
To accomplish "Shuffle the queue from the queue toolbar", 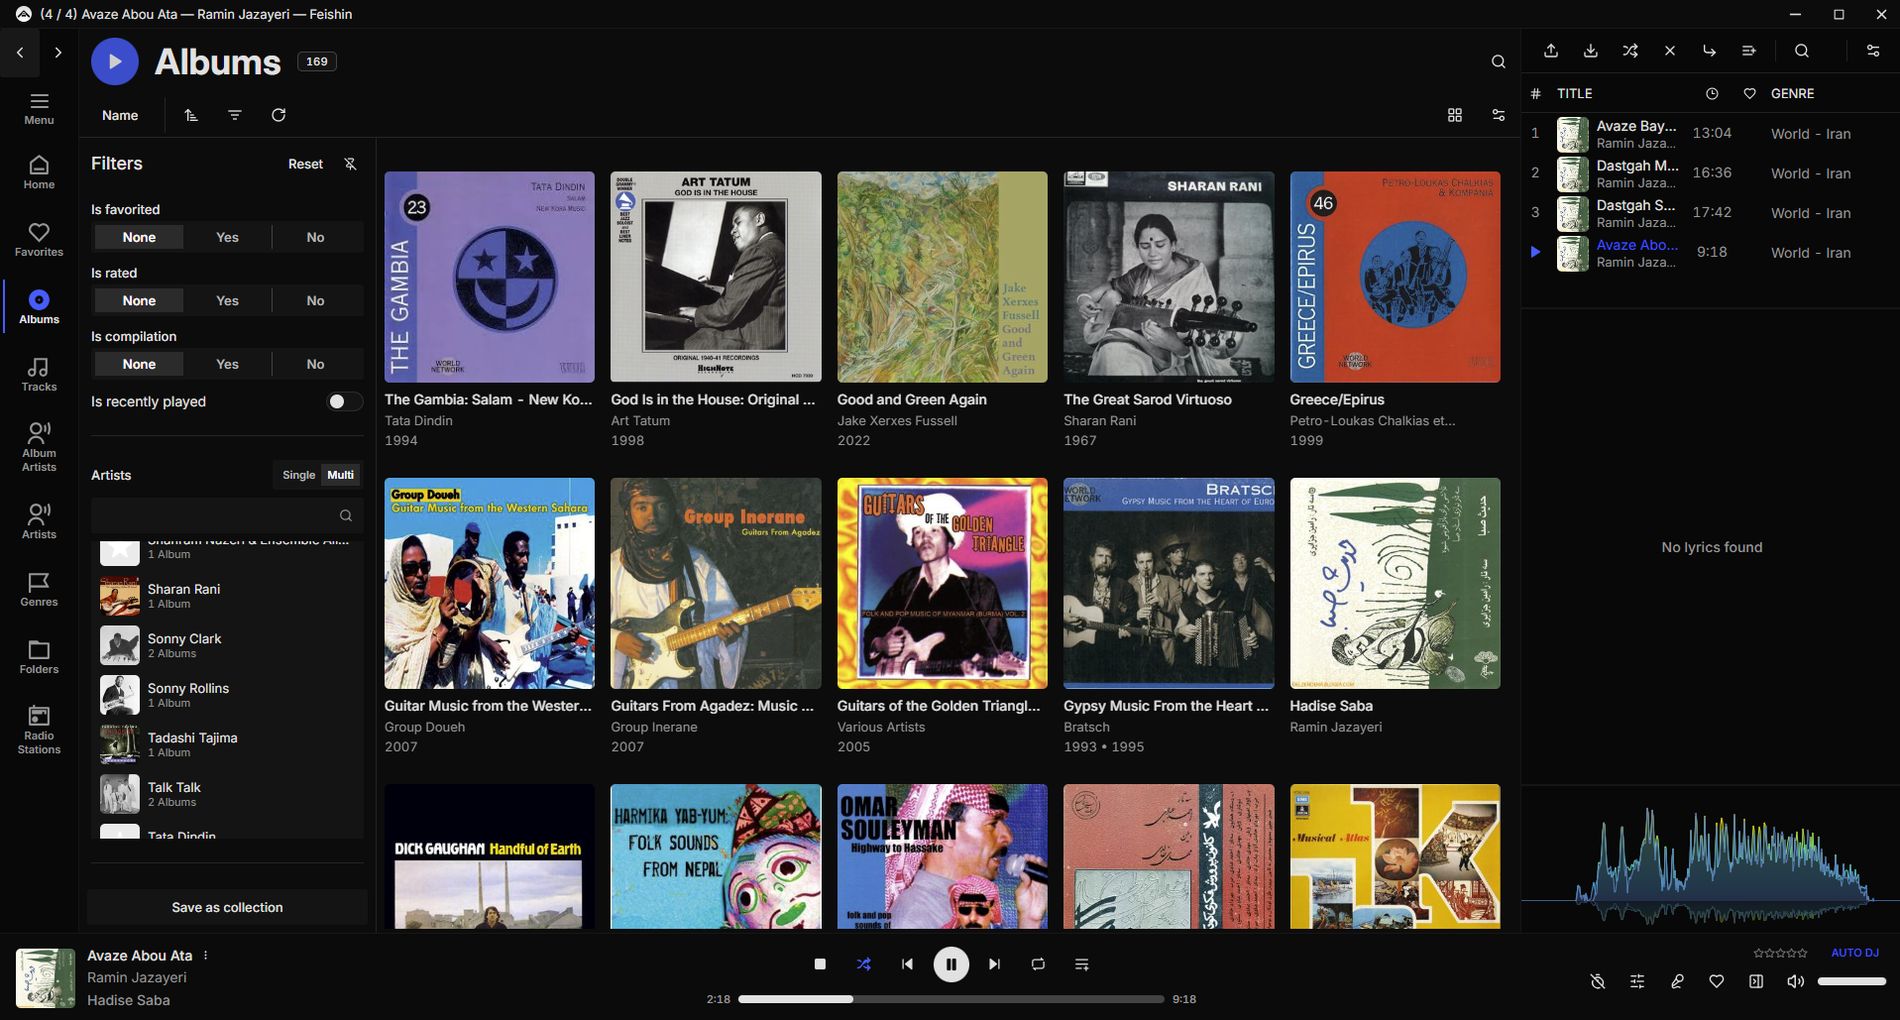I will [x=1630, y=51].
